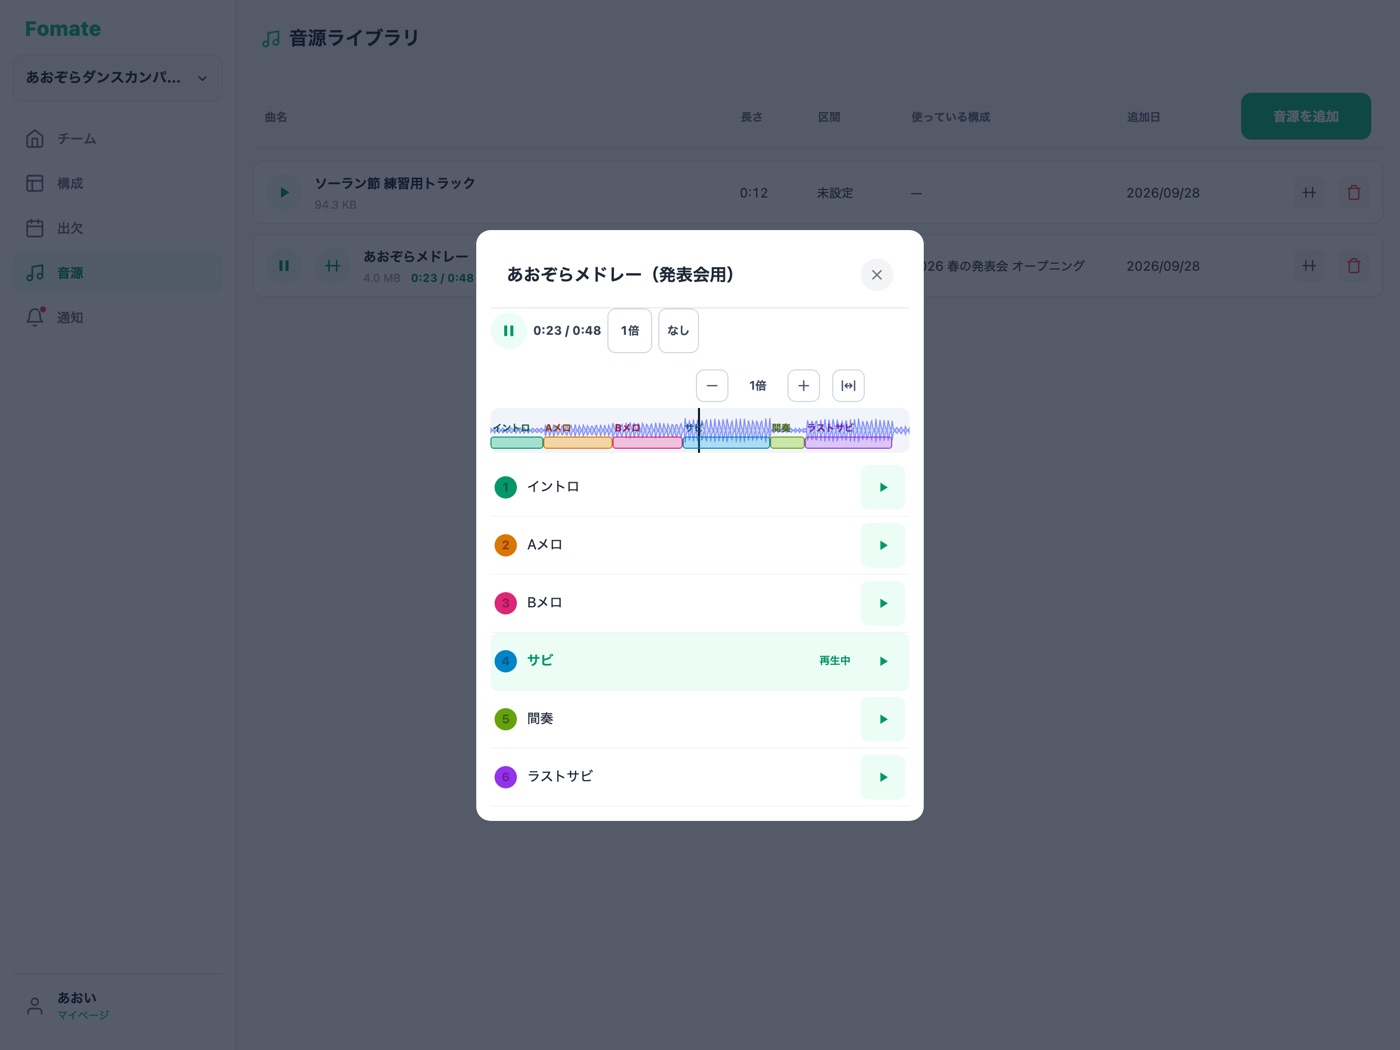Select the Bメロ segment on the waveform

tap(647, 442)
